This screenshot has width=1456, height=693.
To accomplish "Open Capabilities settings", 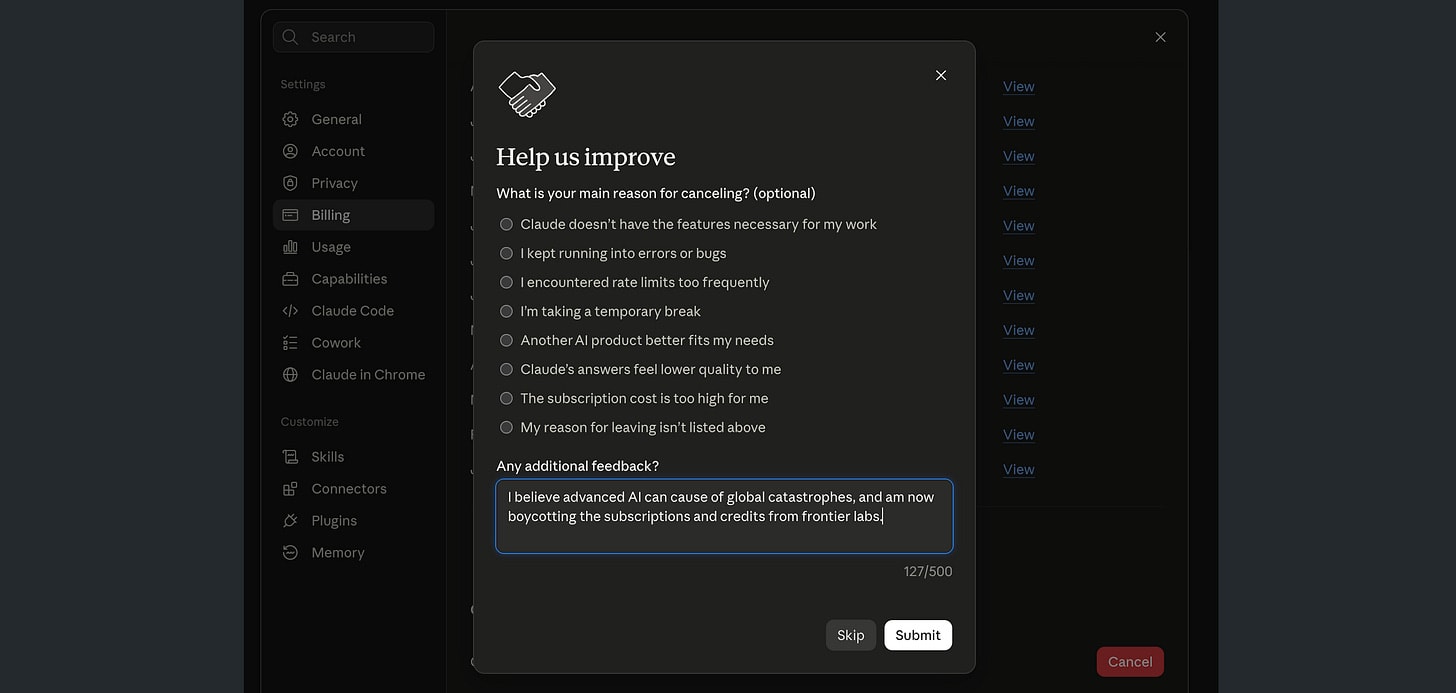I will coord(353,279).
